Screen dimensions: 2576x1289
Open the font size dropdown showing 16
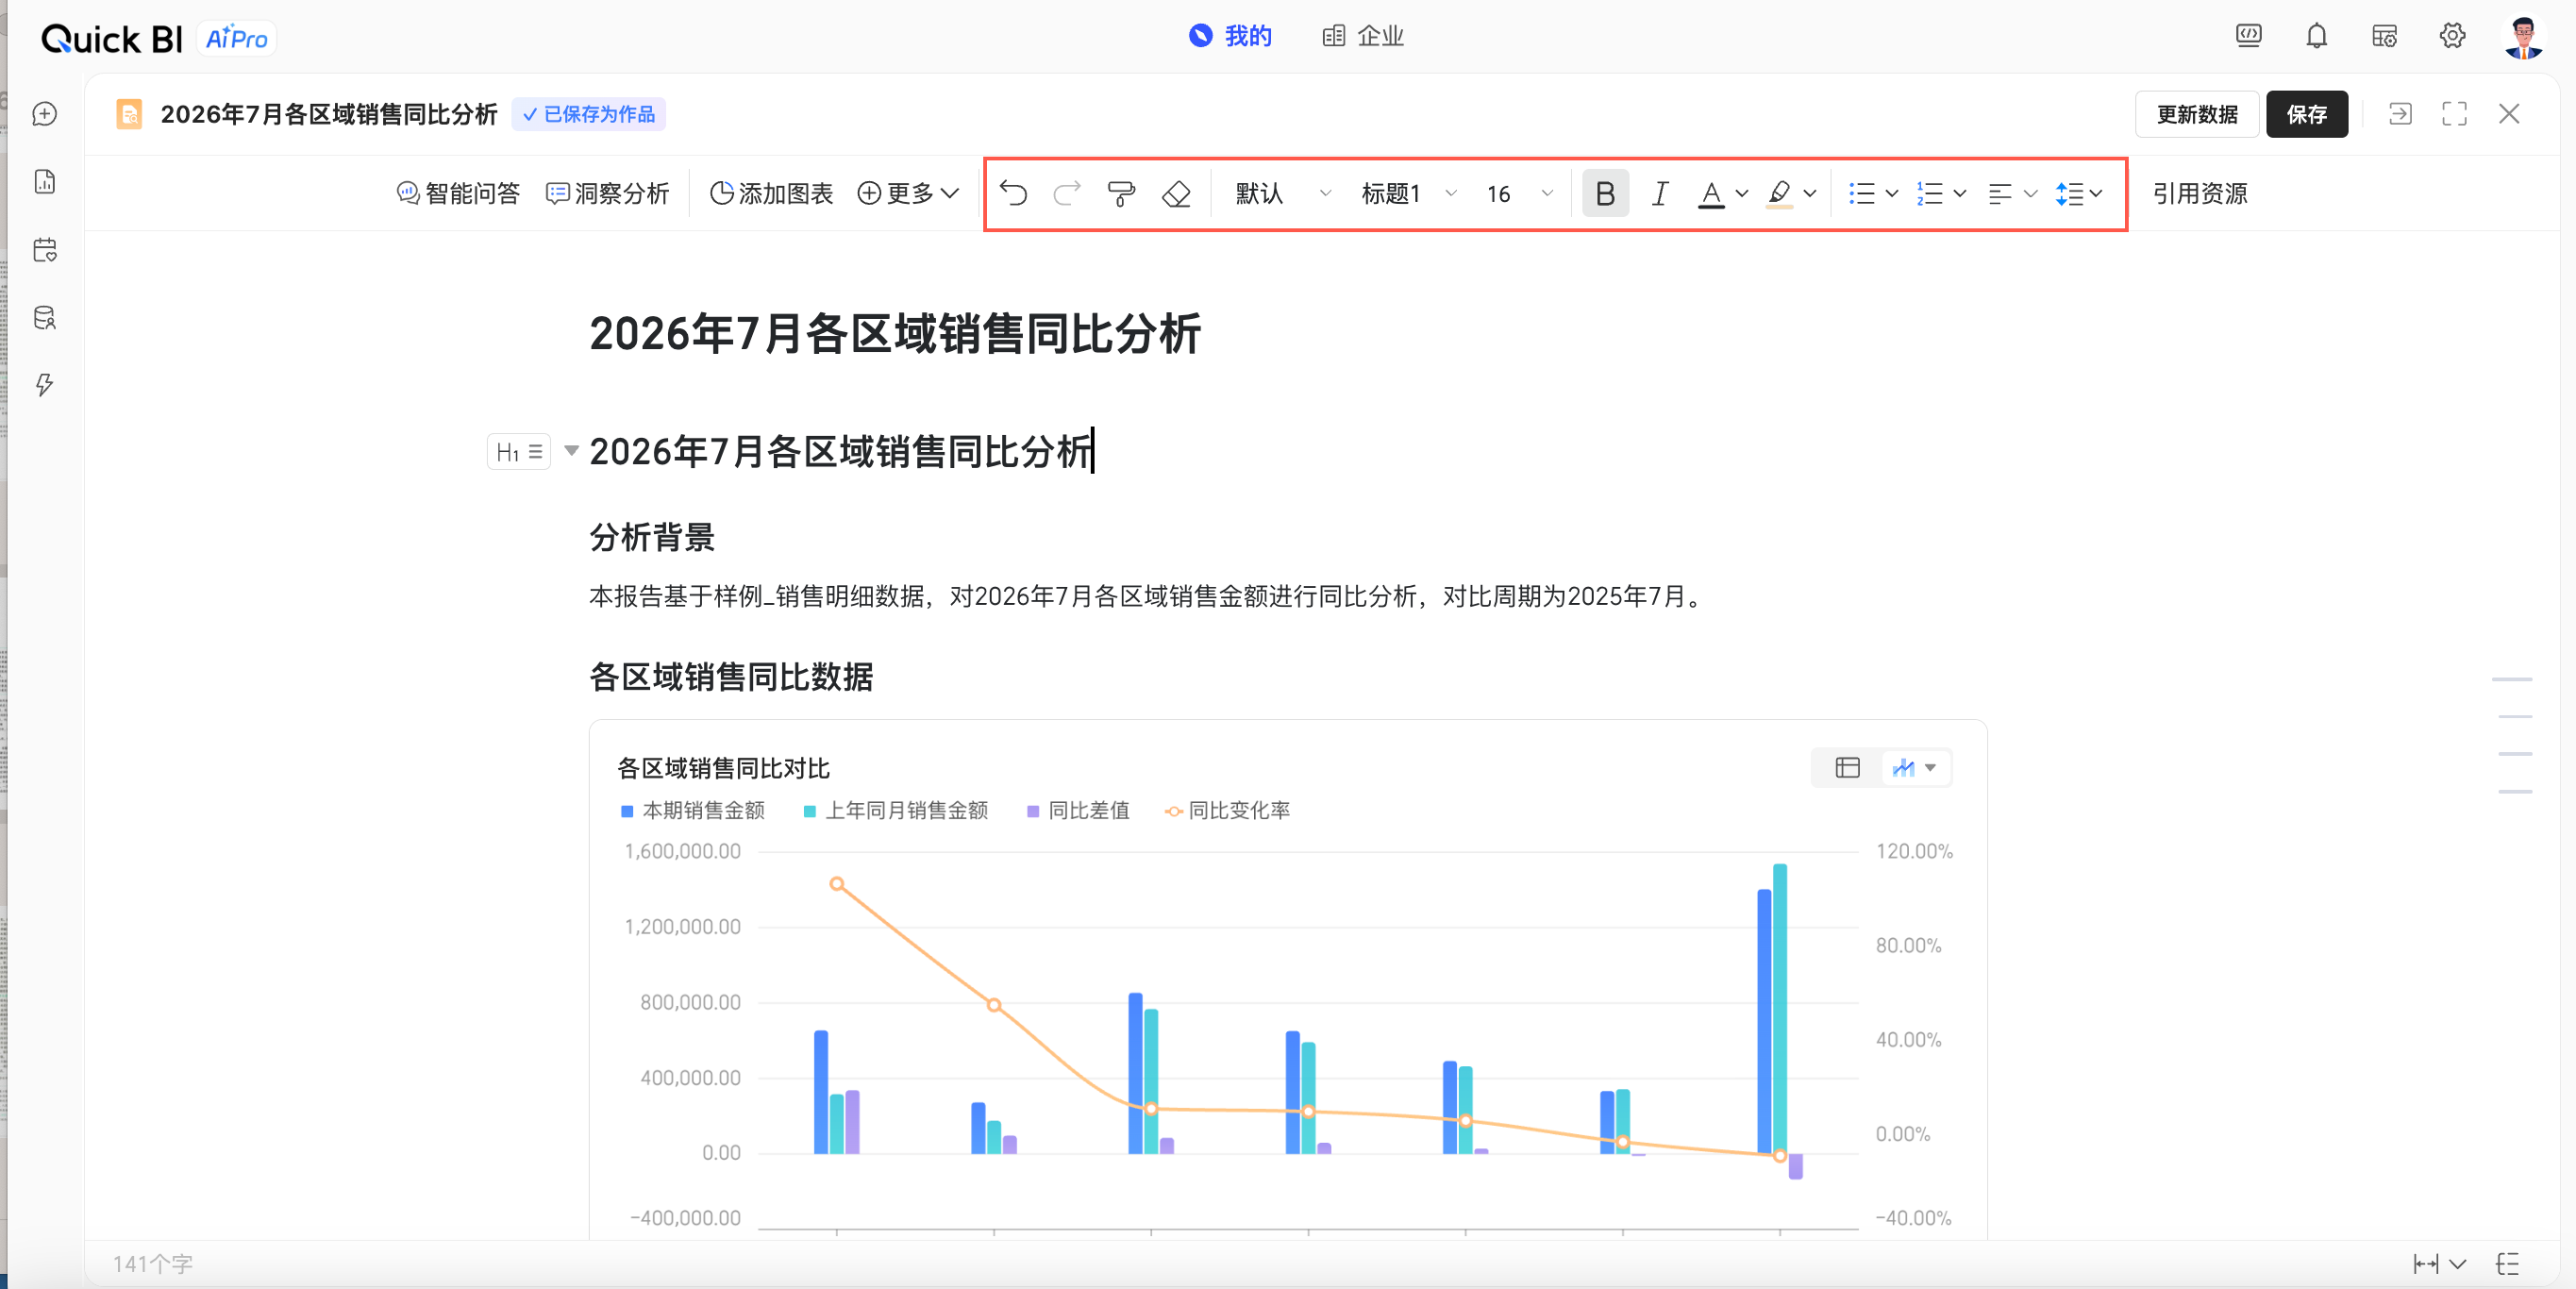(x=1519, y=193)
